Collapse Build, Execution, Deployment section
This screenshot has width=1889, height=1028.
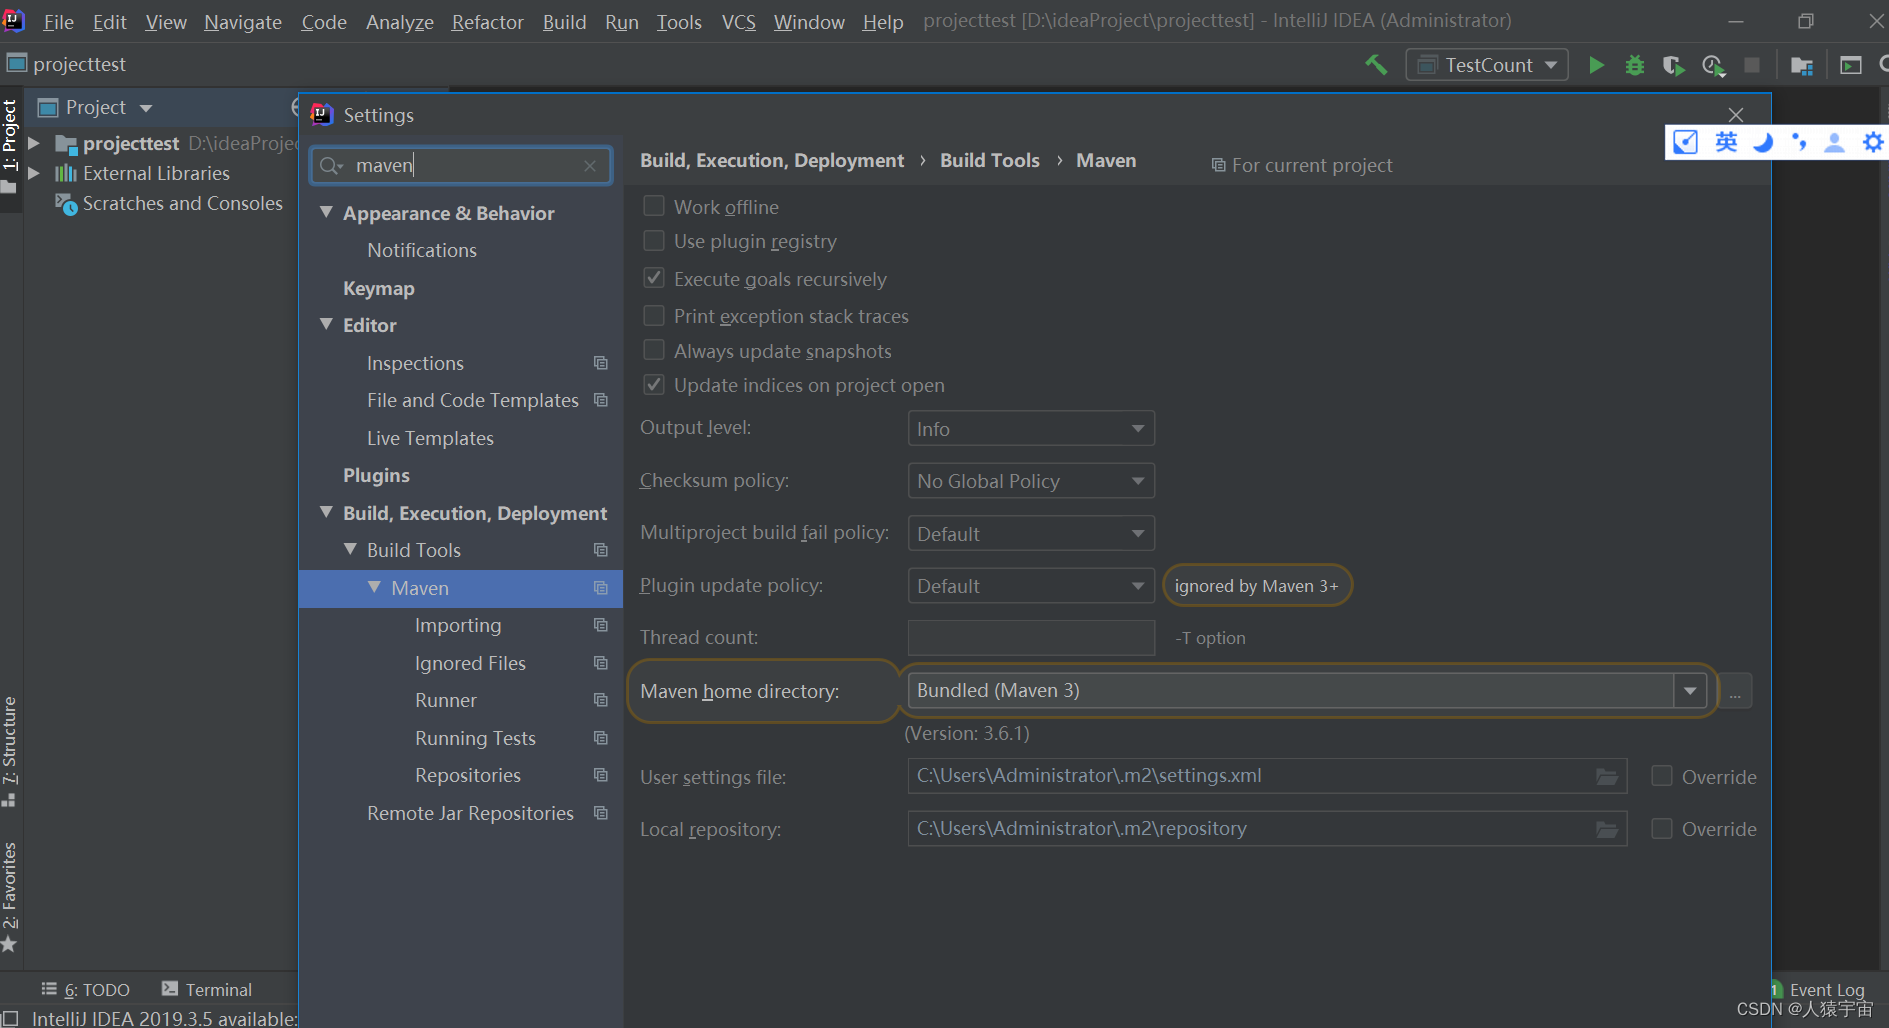tap(326, 512)
